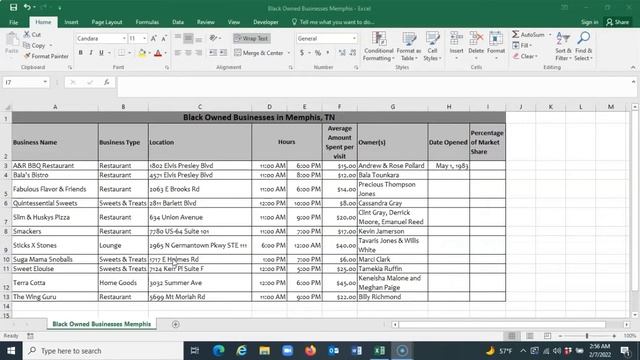Apply yellow fill color bucket
This screenshot has height=360, width=640.
[142, 53]
